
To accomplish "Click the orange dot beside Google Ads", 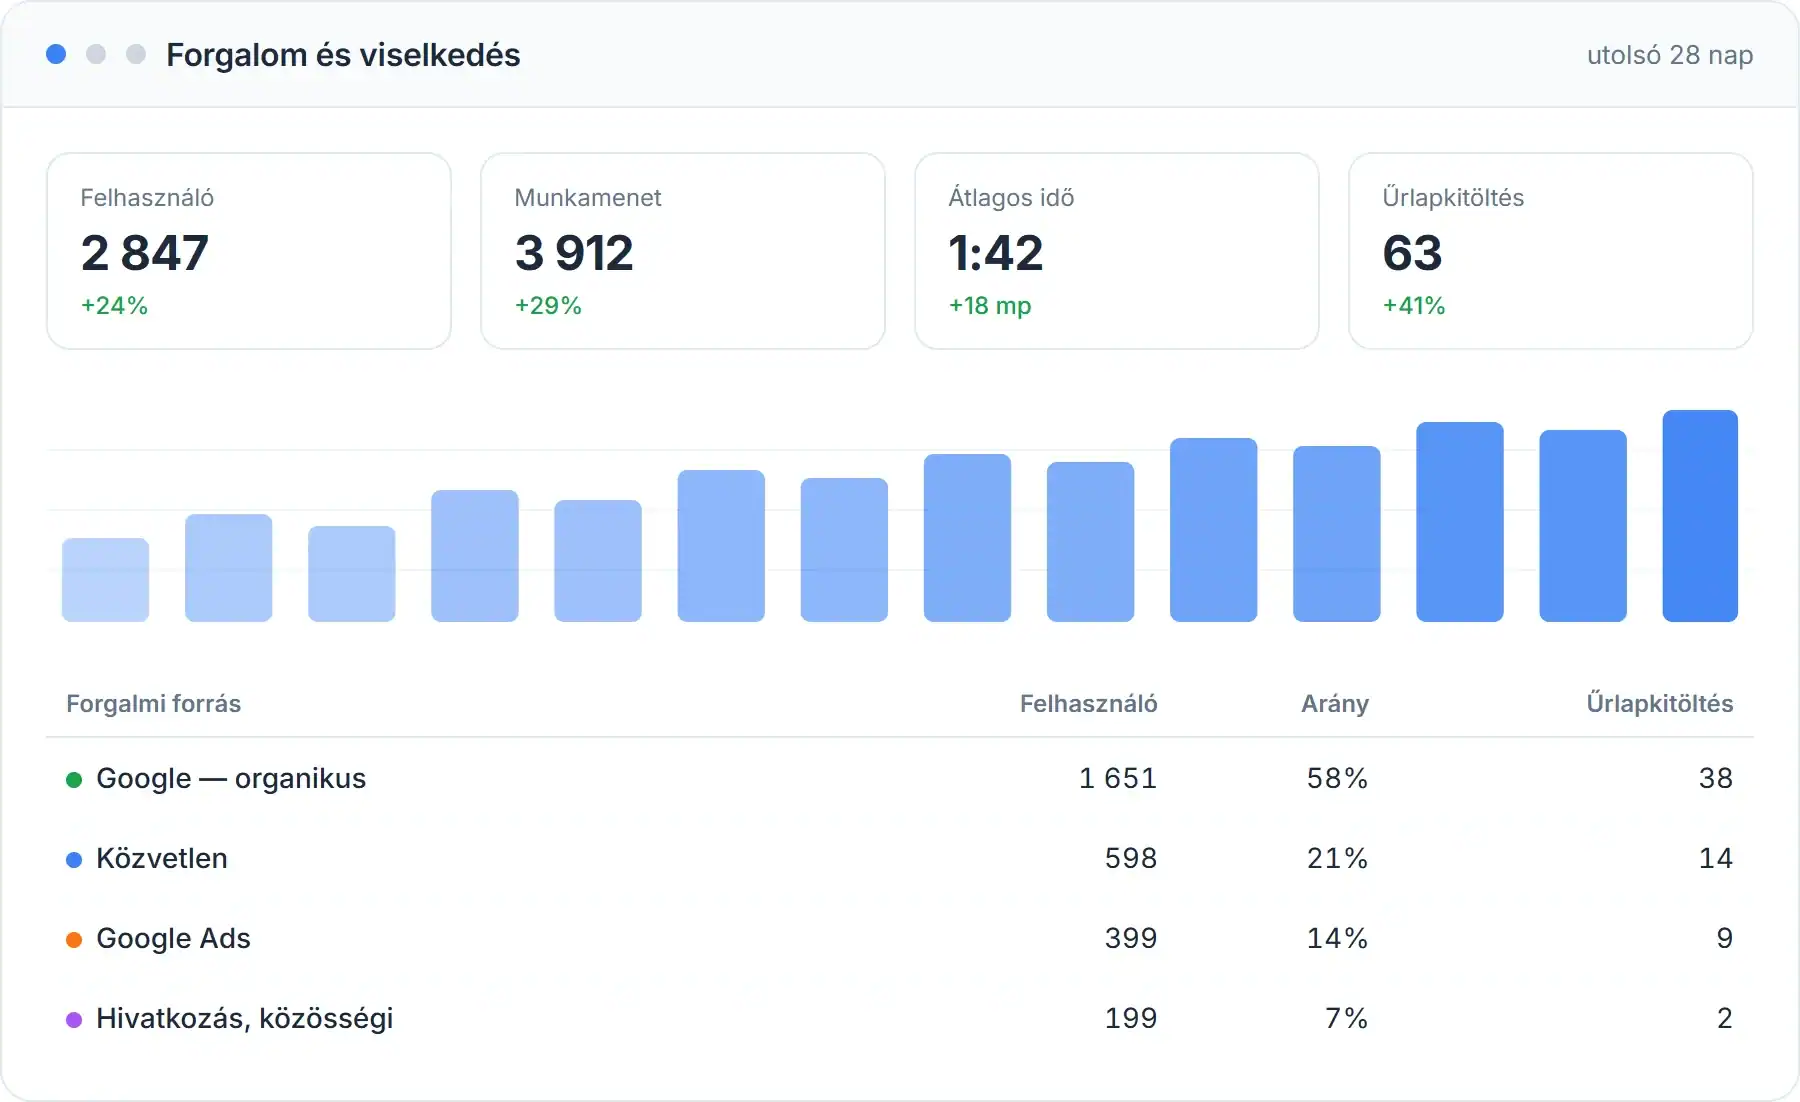I will tap(74, 940).
